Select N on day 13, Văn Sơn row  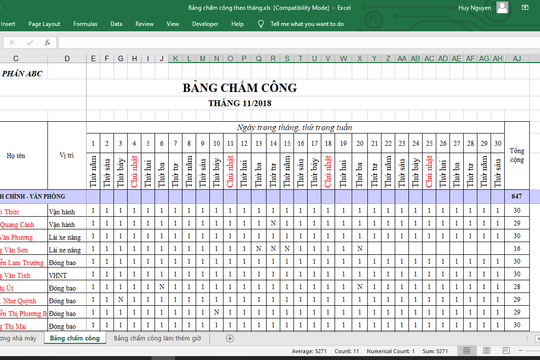coord(259,249)
